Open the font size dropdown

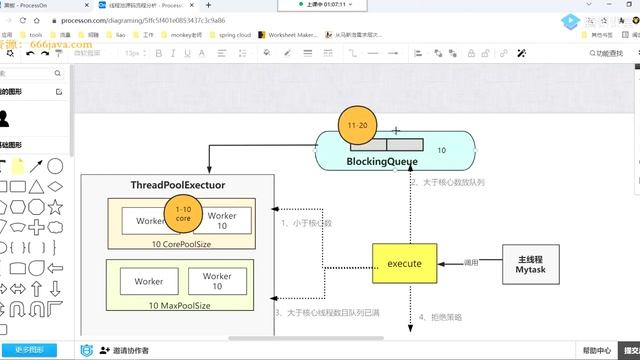pyautogui.click(x=135, y=53)
